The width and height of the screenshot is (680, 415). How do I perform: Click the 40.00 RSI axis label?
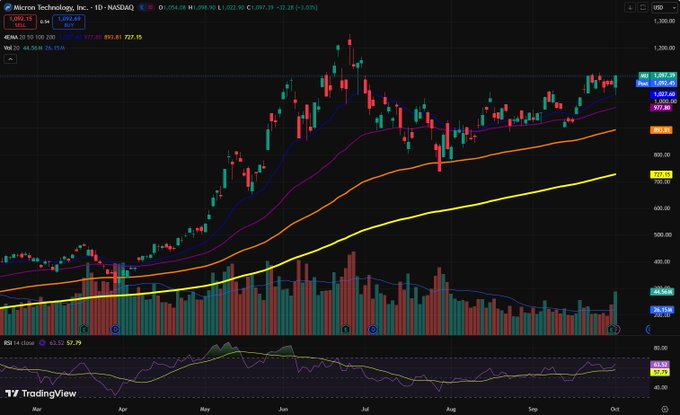660,387
